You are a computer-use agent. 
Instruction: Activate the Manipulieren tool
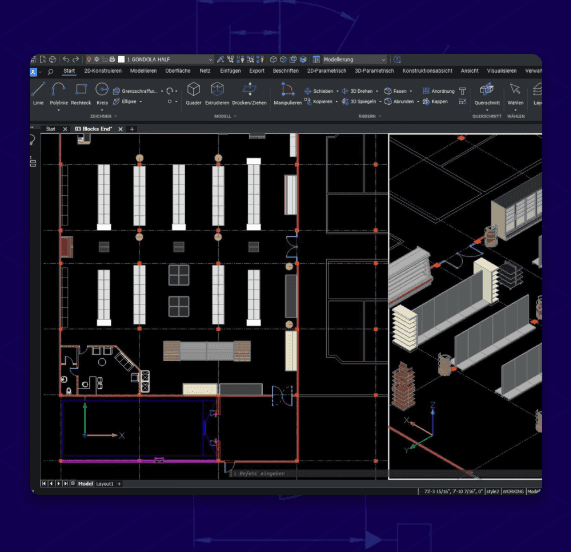288,94
